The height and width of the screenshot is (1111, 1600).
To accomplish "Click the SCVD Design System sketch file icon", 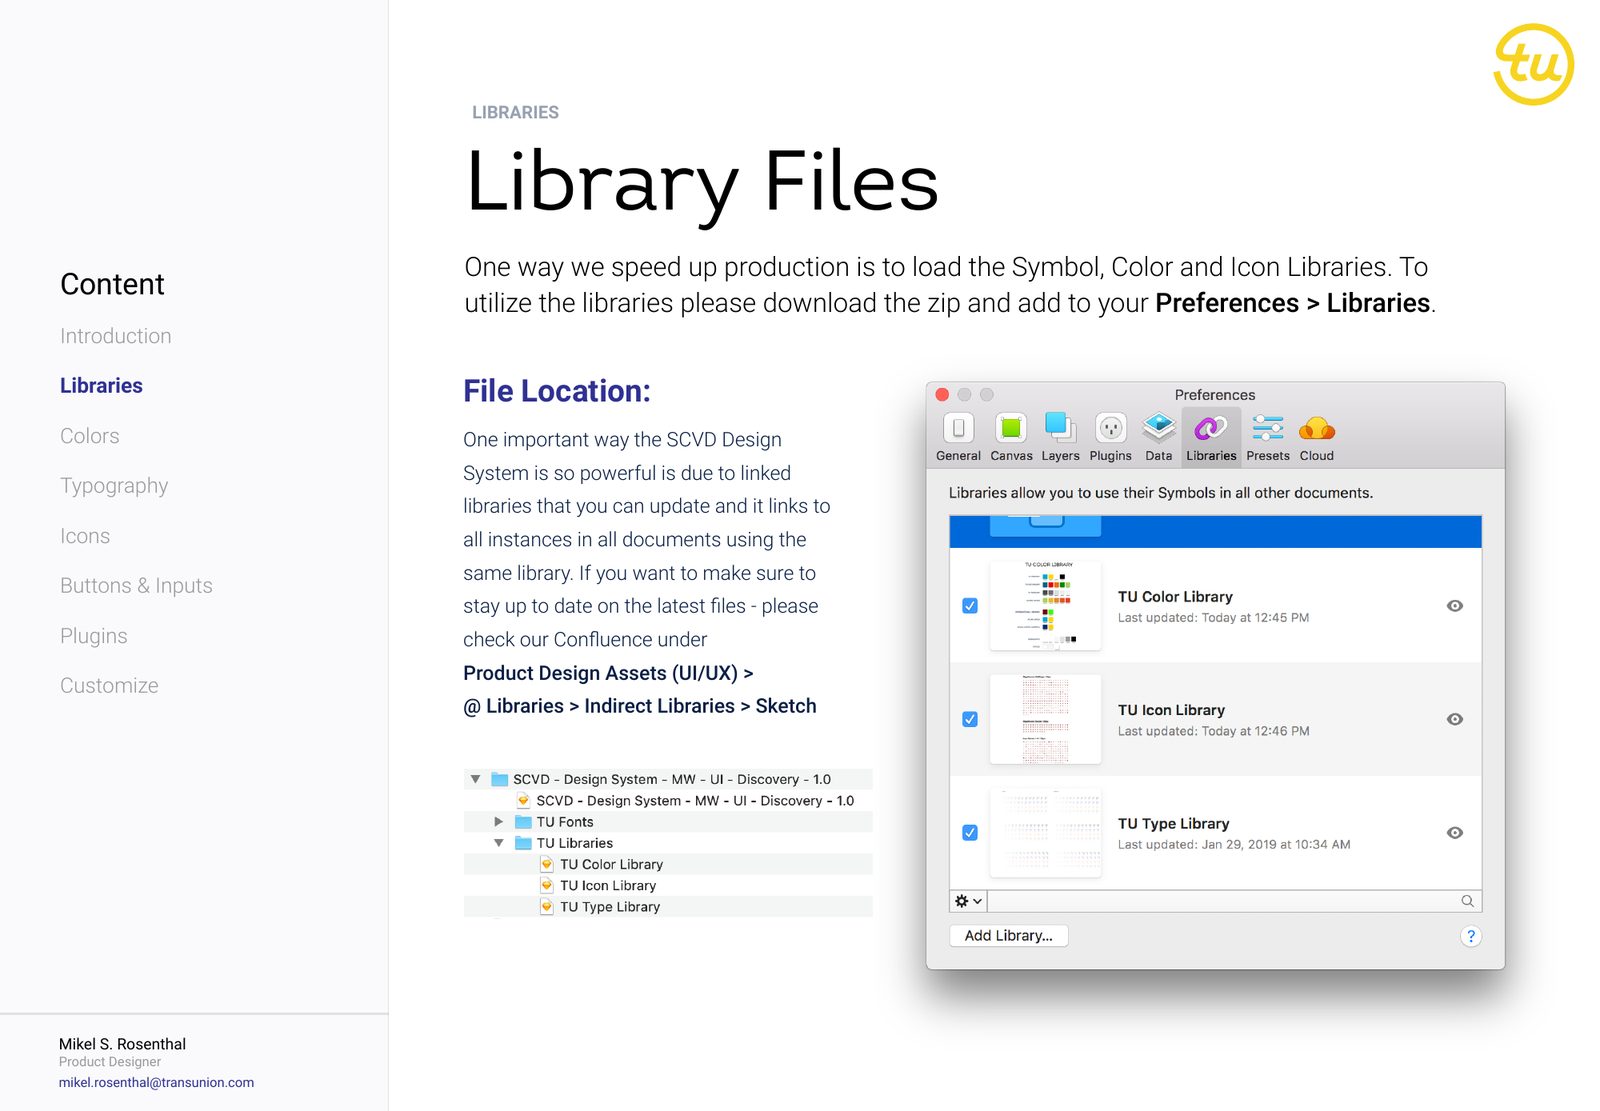I will coord(523,800).
